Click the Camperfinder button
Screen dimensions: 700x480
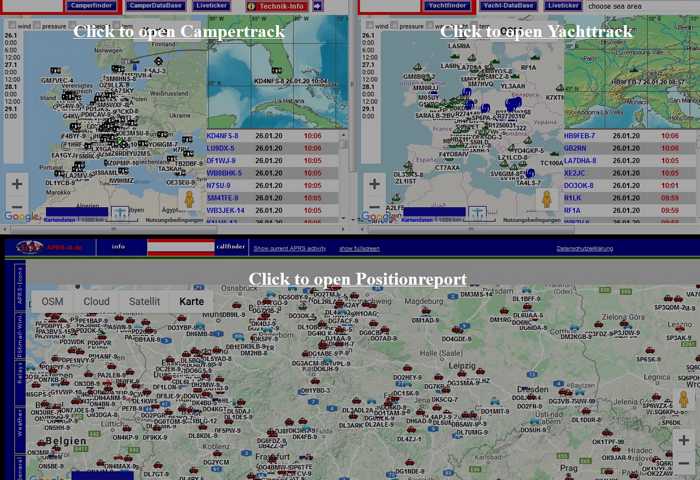click(92, 6)
